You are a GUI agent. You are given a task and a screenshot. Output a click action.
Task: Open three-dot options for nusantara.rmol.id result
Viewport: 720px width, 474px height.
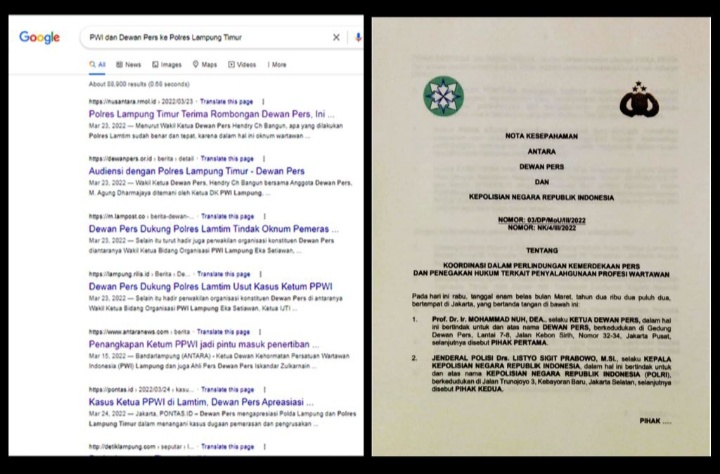[263, 102]
